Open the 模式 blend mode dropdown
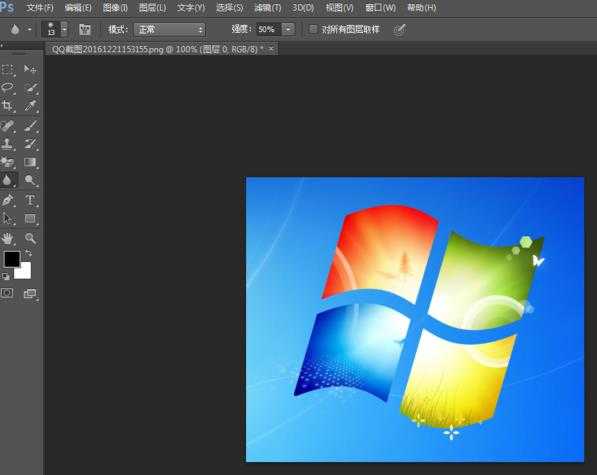The width and height of the screenshot is (597, 475). [x=170, y=29]
